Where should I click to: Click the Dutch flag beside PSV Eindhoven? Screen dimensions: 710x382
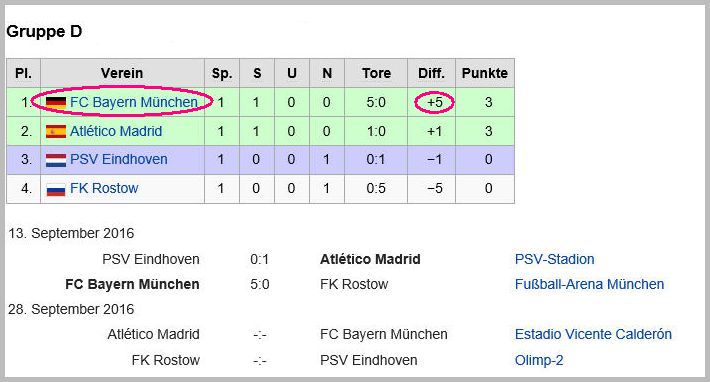pyautogui.click(x=56, y=160)
